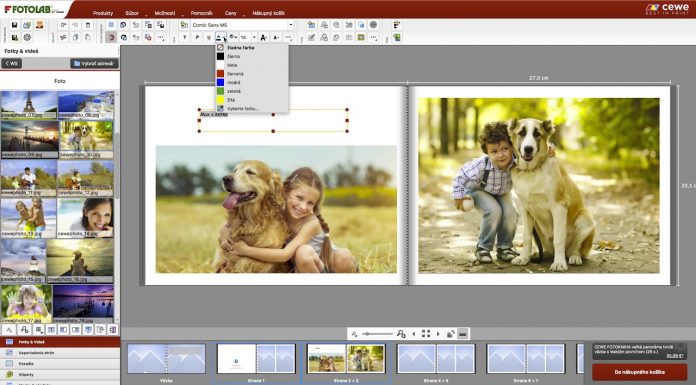Click the globe icon in top toolbar
This screenshot has width=696, height=385.
click(x=373, y=25)
